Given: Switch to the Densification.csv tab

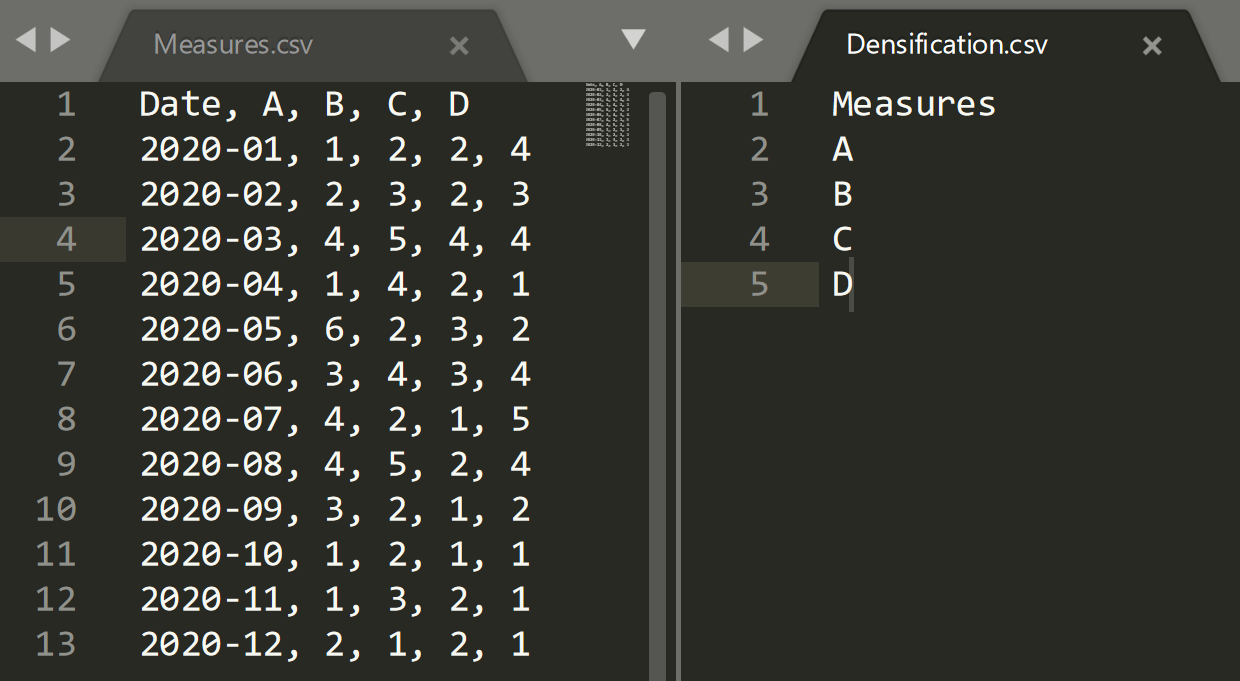Looking at the screenshot, I should tap(946, 45).
